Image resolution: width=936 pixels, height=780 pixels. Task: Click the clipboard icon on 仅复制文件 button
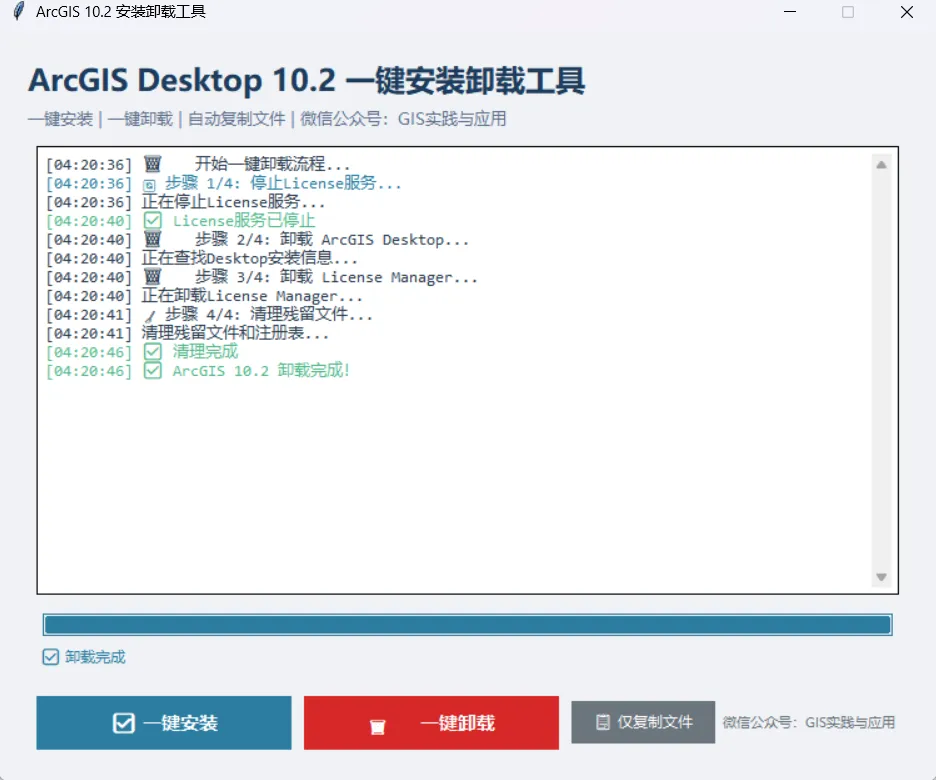pyautogui.click(x=603, y=722)
